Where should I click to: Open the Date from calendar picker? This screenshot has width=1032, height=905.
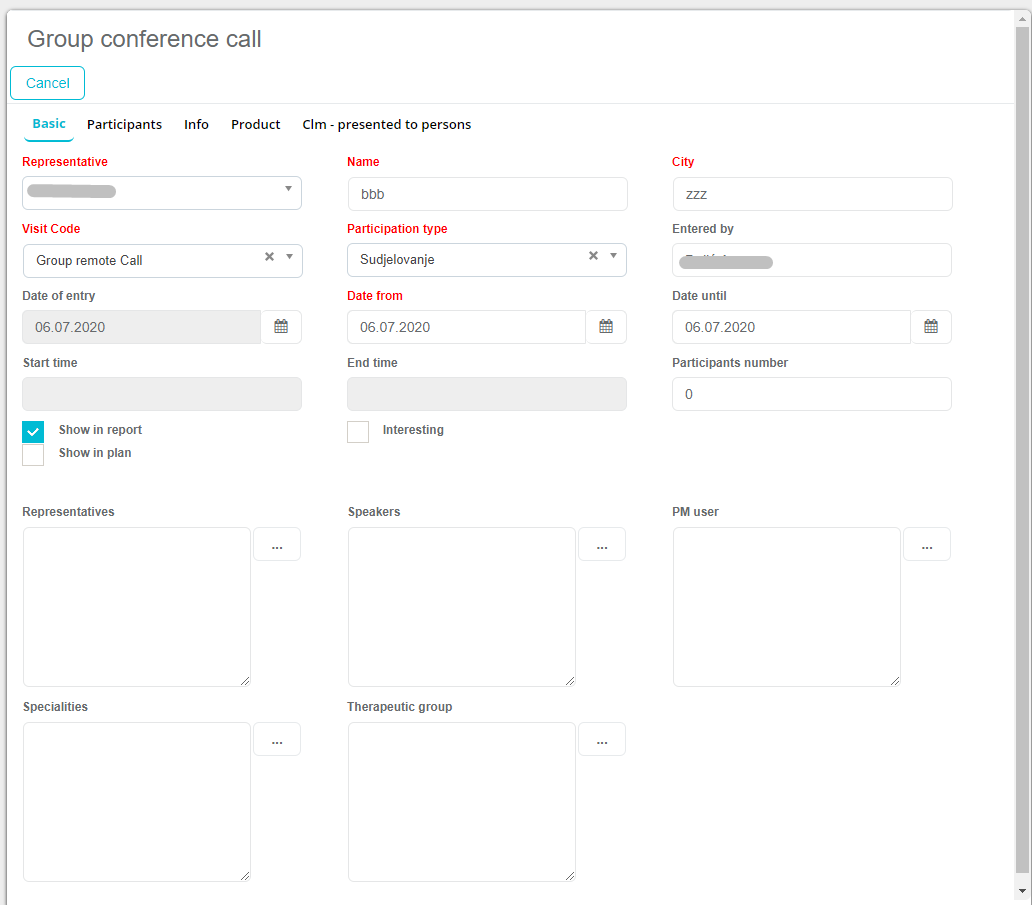(x=606, y=327)
